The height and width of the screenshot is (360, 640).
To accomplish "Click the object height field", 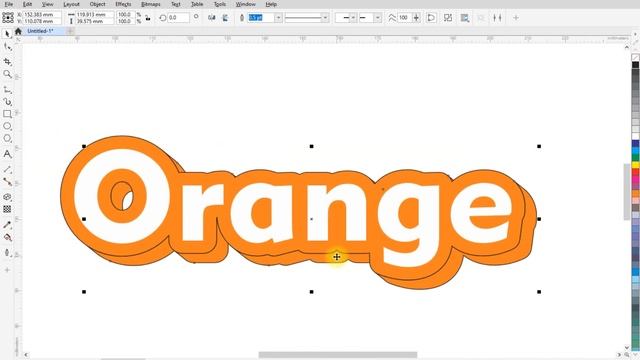I will (95, 21).
